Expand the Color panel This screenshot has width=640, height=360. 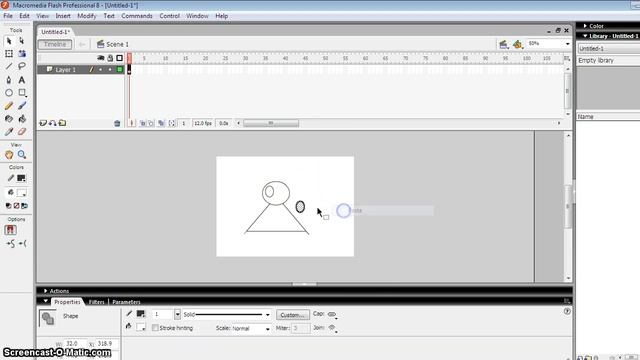click(x=585, y=26)
